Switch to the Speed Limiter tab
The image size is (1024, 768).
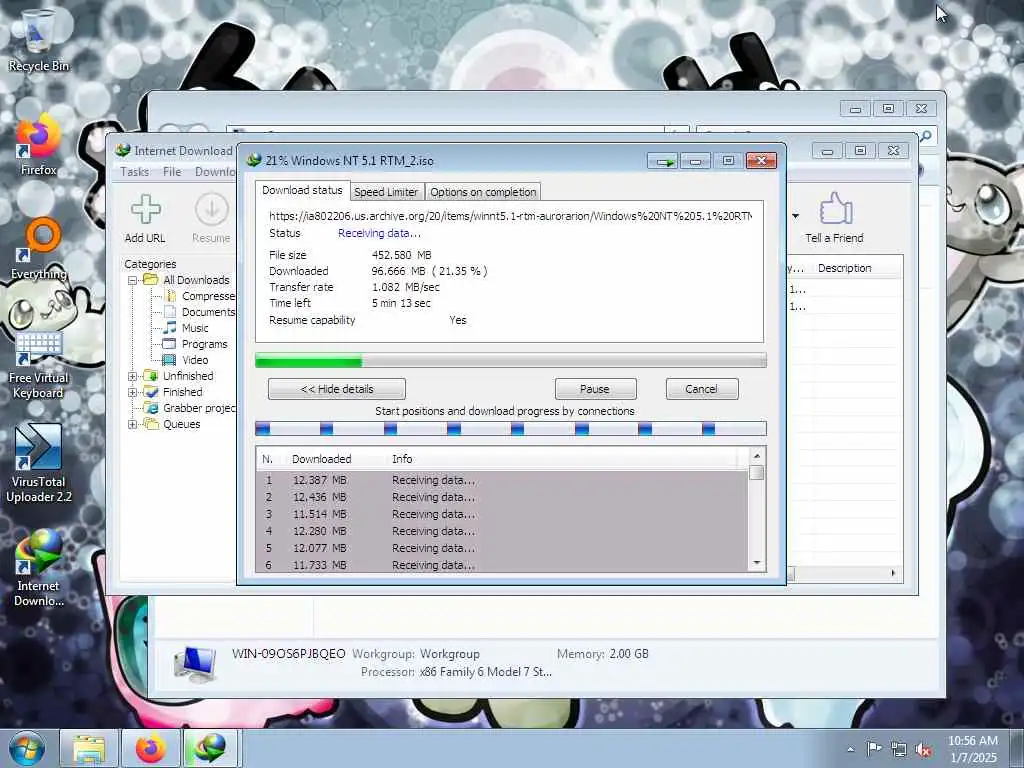[x=386, y=192]
